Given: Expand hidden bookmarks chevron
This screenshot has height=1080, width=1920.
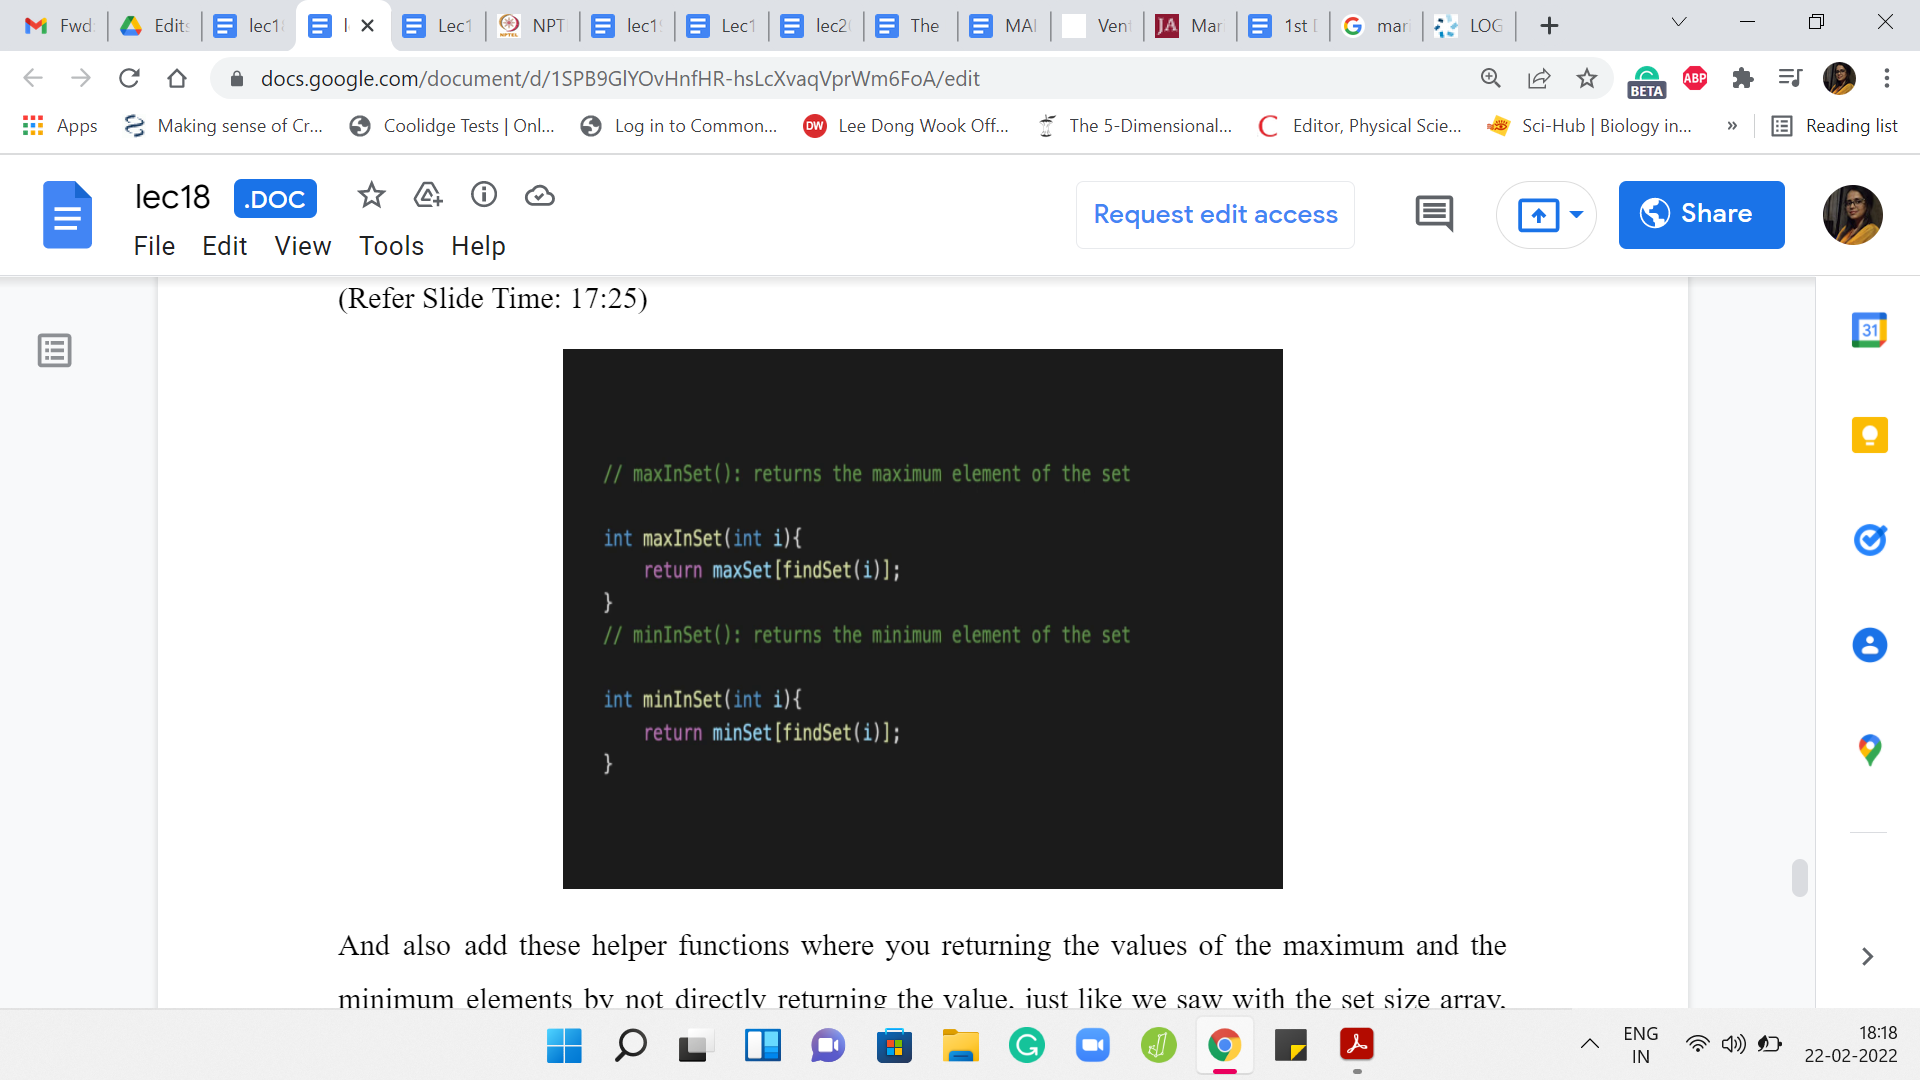Looking at the screenshot, I should 1732,126.
